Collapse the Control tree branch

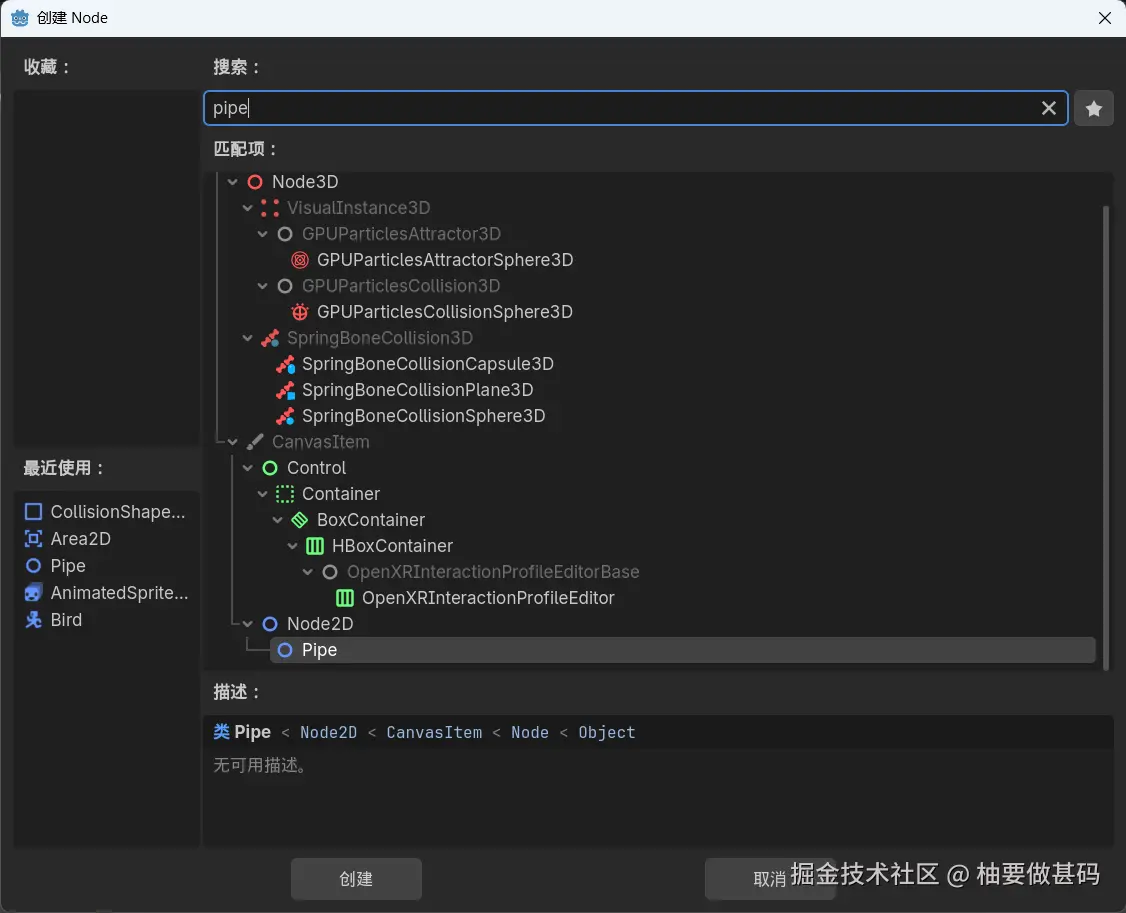[x=248, y=468]
